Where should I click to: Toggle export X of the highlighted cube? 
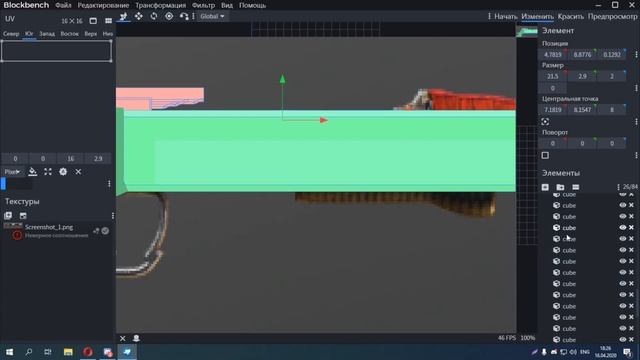(x=631, y=227)
